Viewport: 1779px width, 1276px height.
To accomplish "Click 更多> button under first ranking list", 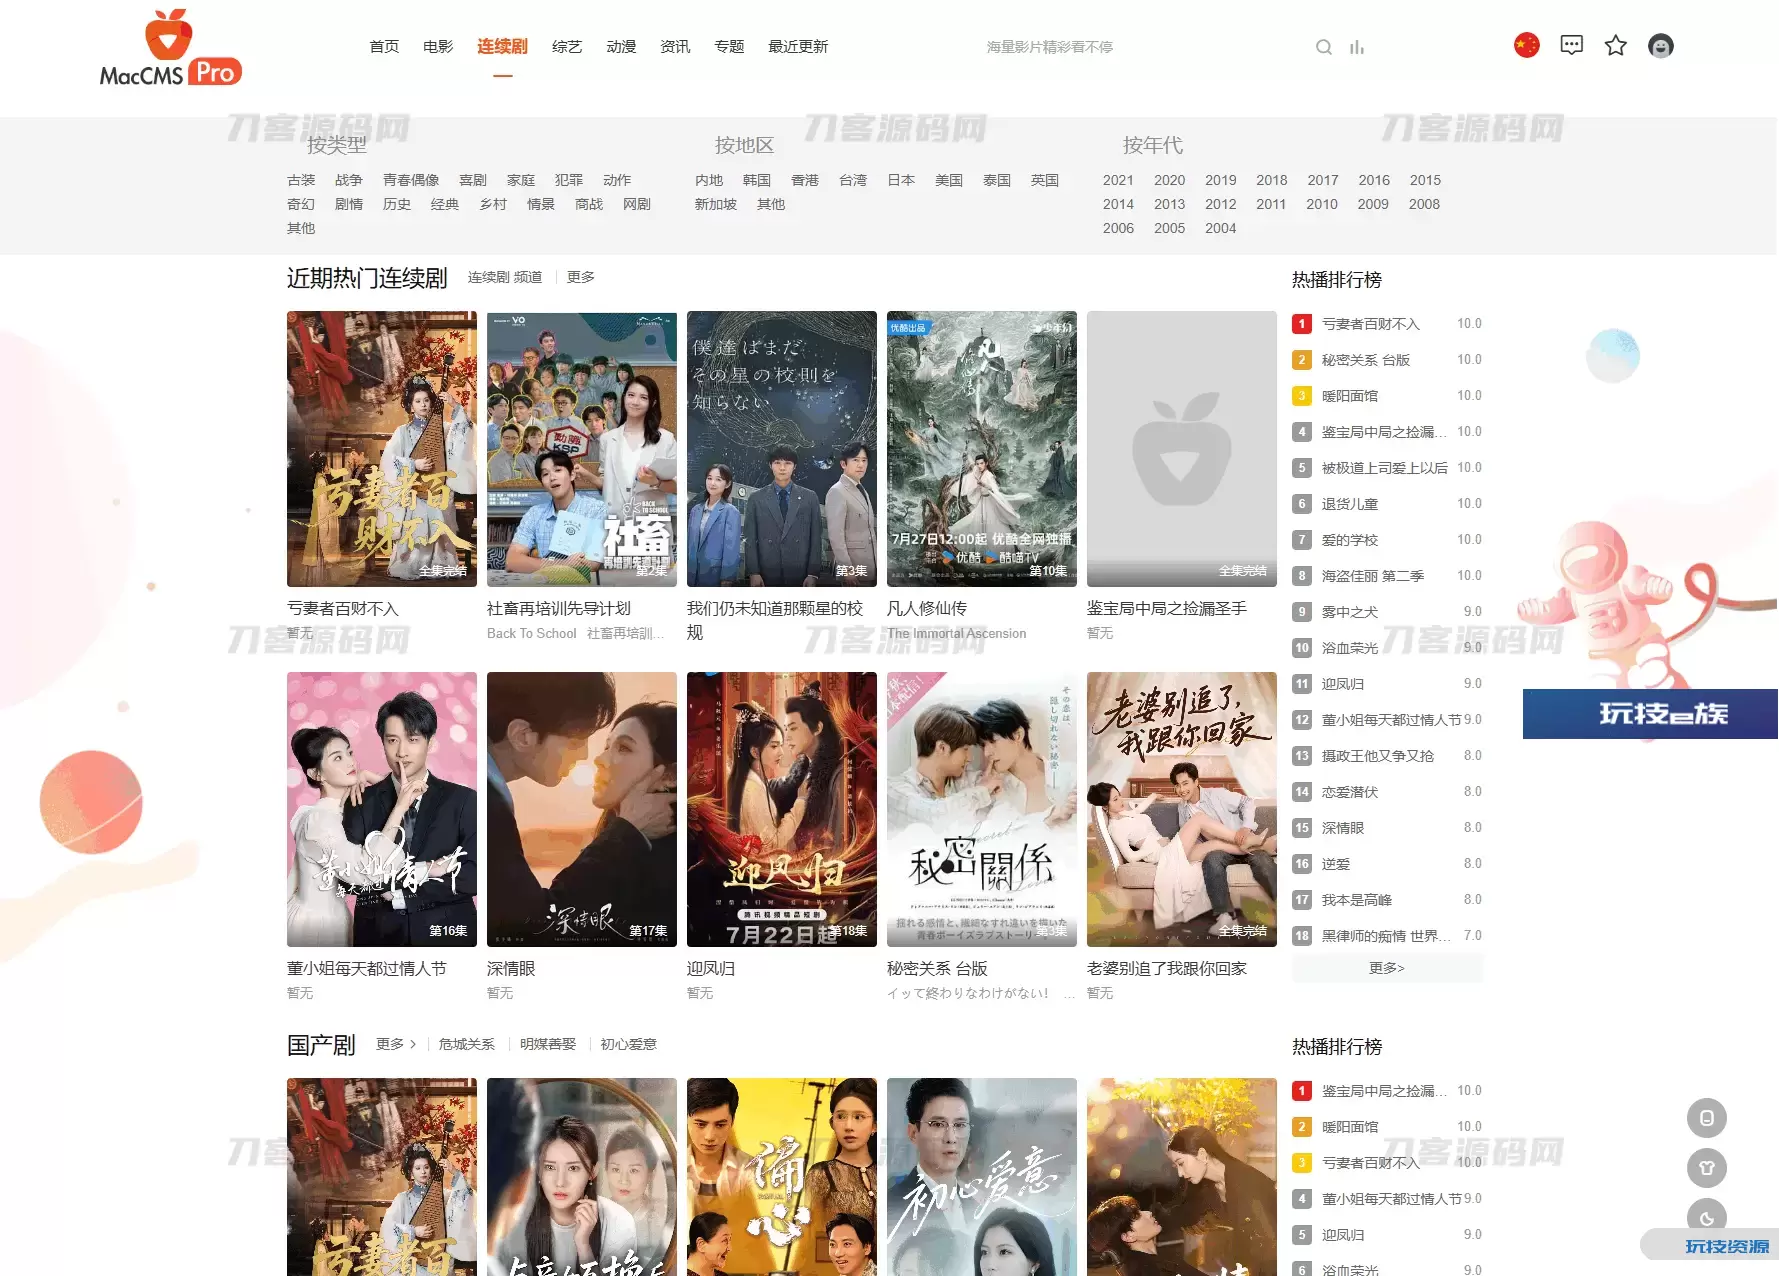I will (1387, 968).
